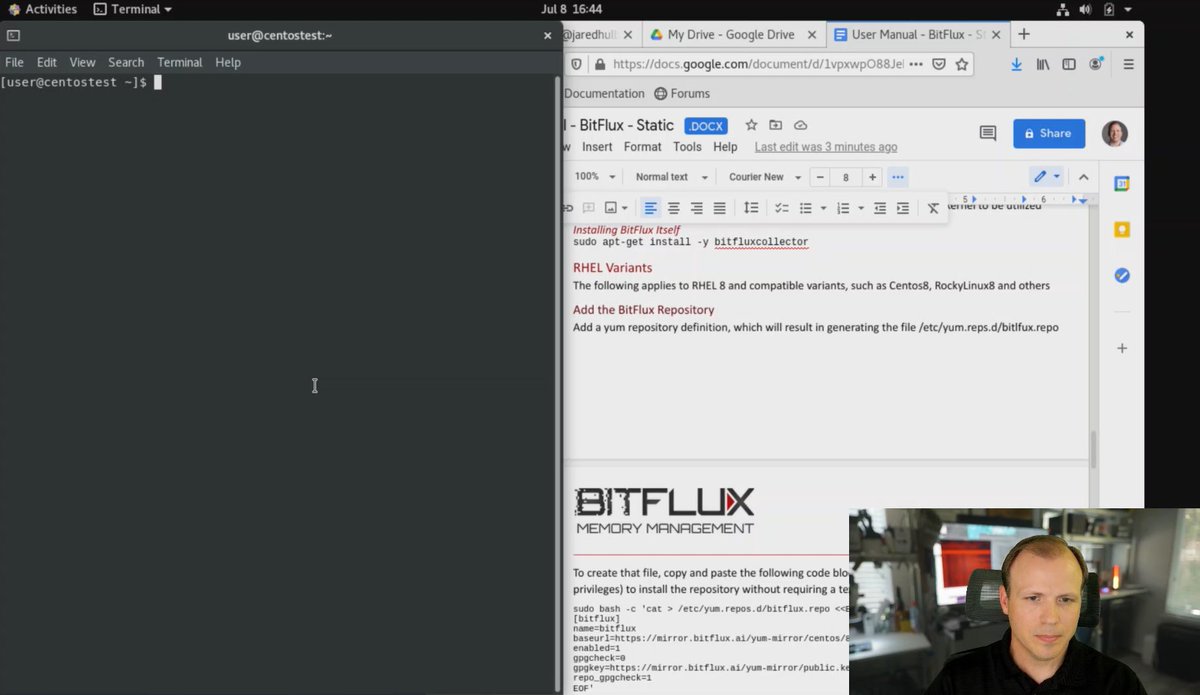Open Google Tasks in the side panel
Screen dimensions: 1200x695
(x=1121, y=275)
